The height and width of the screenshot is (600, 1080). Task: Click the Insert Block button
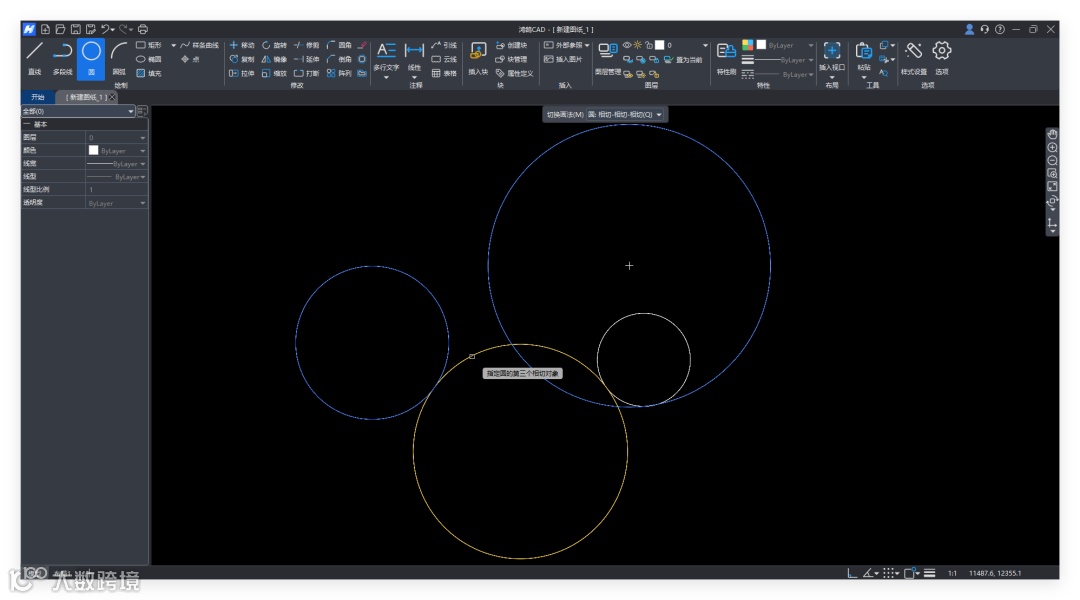pos(478,58)
